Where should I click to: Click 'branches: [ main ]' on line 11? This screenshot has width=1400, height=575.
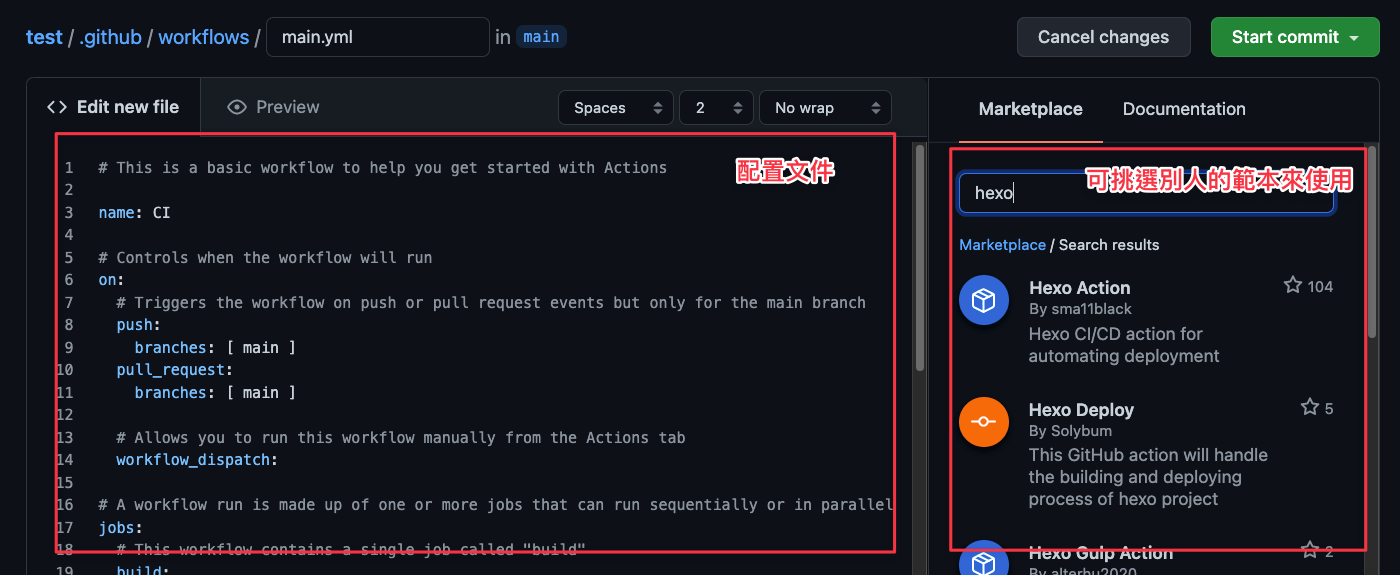pos(215,393)
